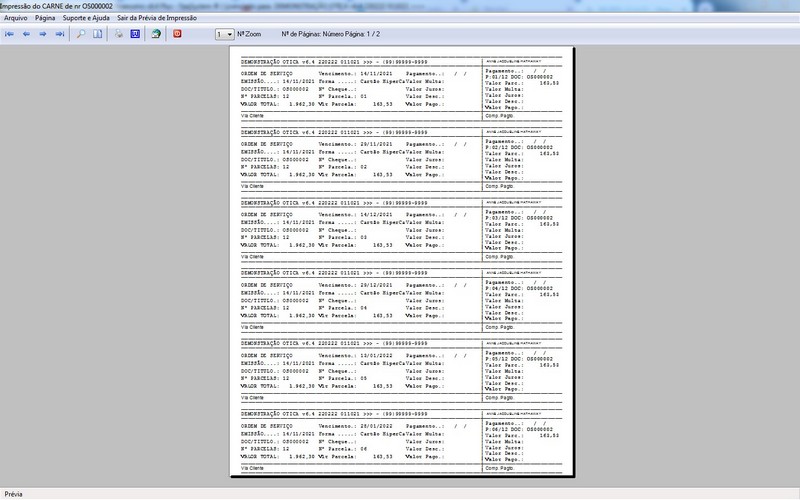
Task: Click Vencimento 28/01/2022 in the sixth slip
Action: 356,426
